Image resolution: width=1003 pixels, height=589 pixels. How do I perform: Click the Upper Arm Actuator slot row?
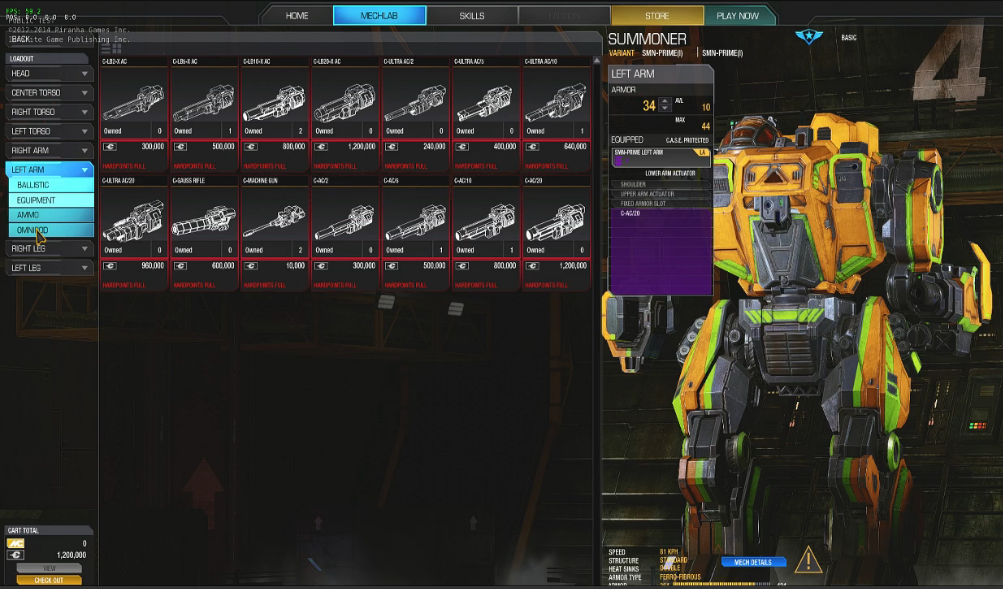[x=660, y=194]
